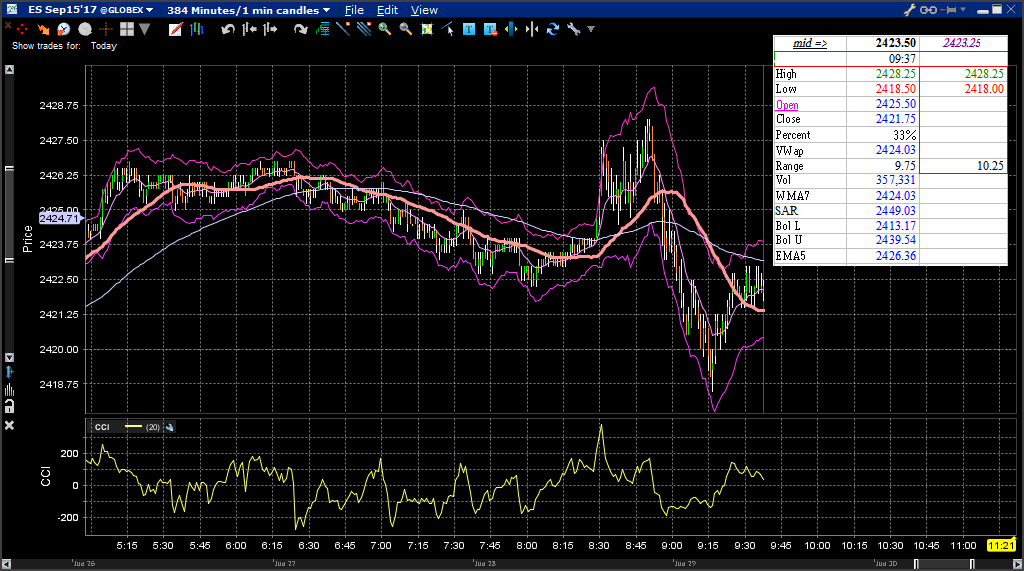Viewport: 1024px width, 571px height.
Task: Select the line pointer cursor tool
Action: click(447, 29)
